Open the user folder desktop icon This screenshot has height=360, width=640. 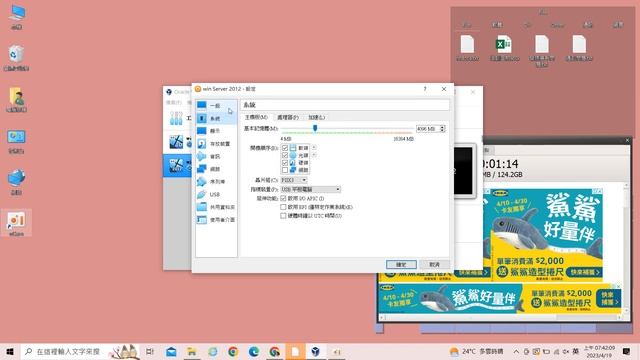point(16,99)
